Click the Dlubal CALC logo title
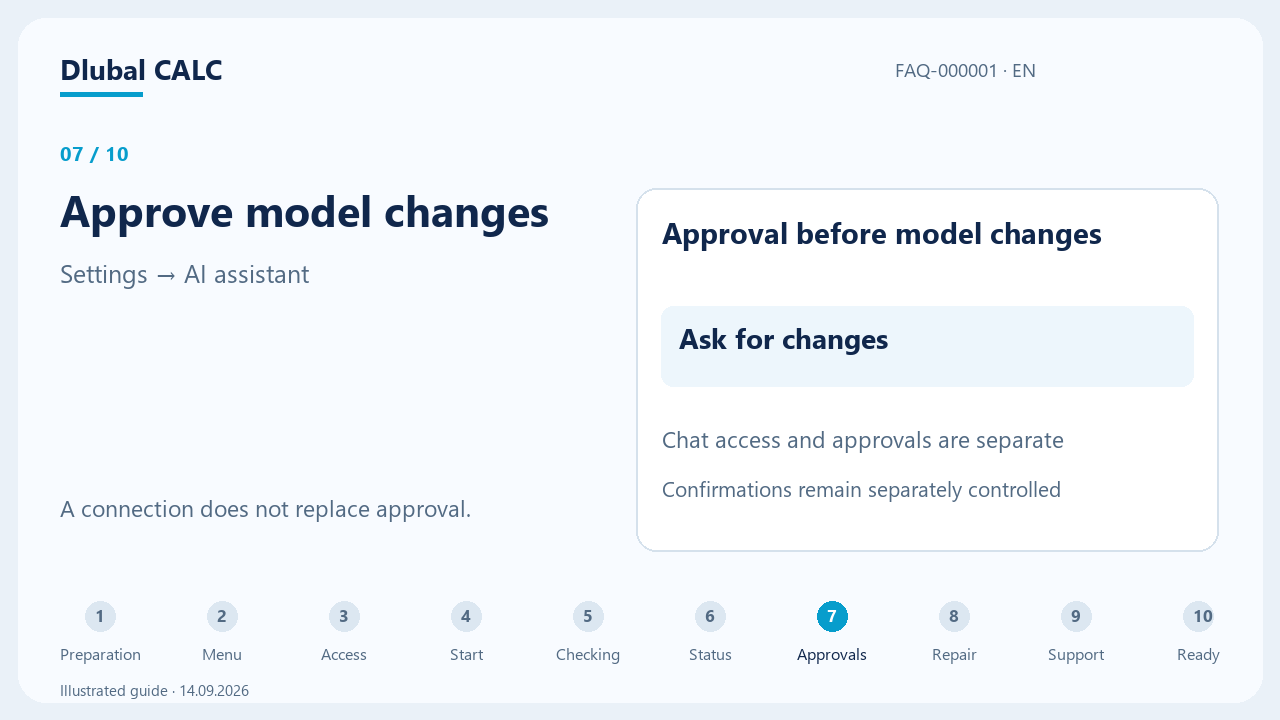The image size is (1280, 720). coord(141,71)
